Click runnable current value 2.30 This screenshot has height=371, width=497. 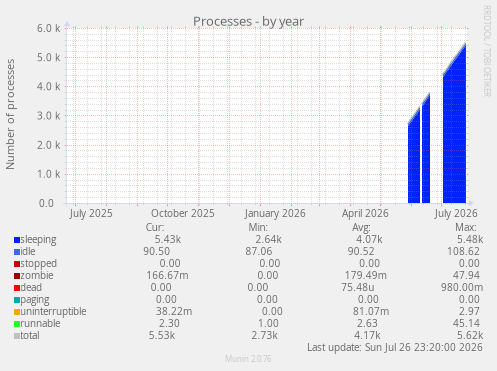(169, 323)
